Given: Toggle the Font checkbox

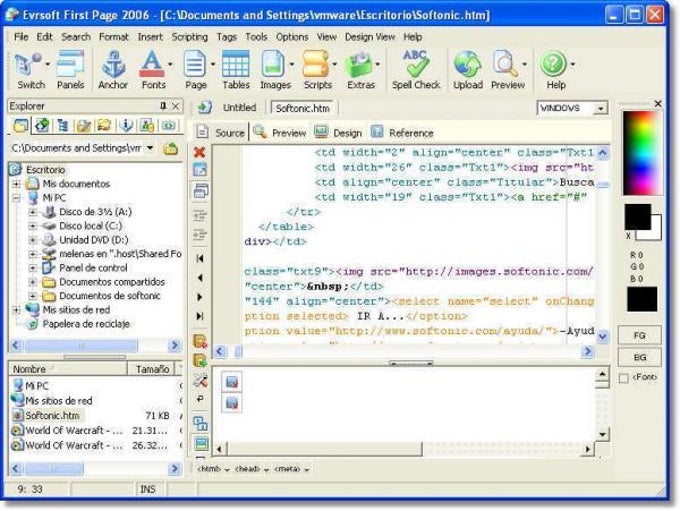Looking at the screenshot, I should point(624,378).
